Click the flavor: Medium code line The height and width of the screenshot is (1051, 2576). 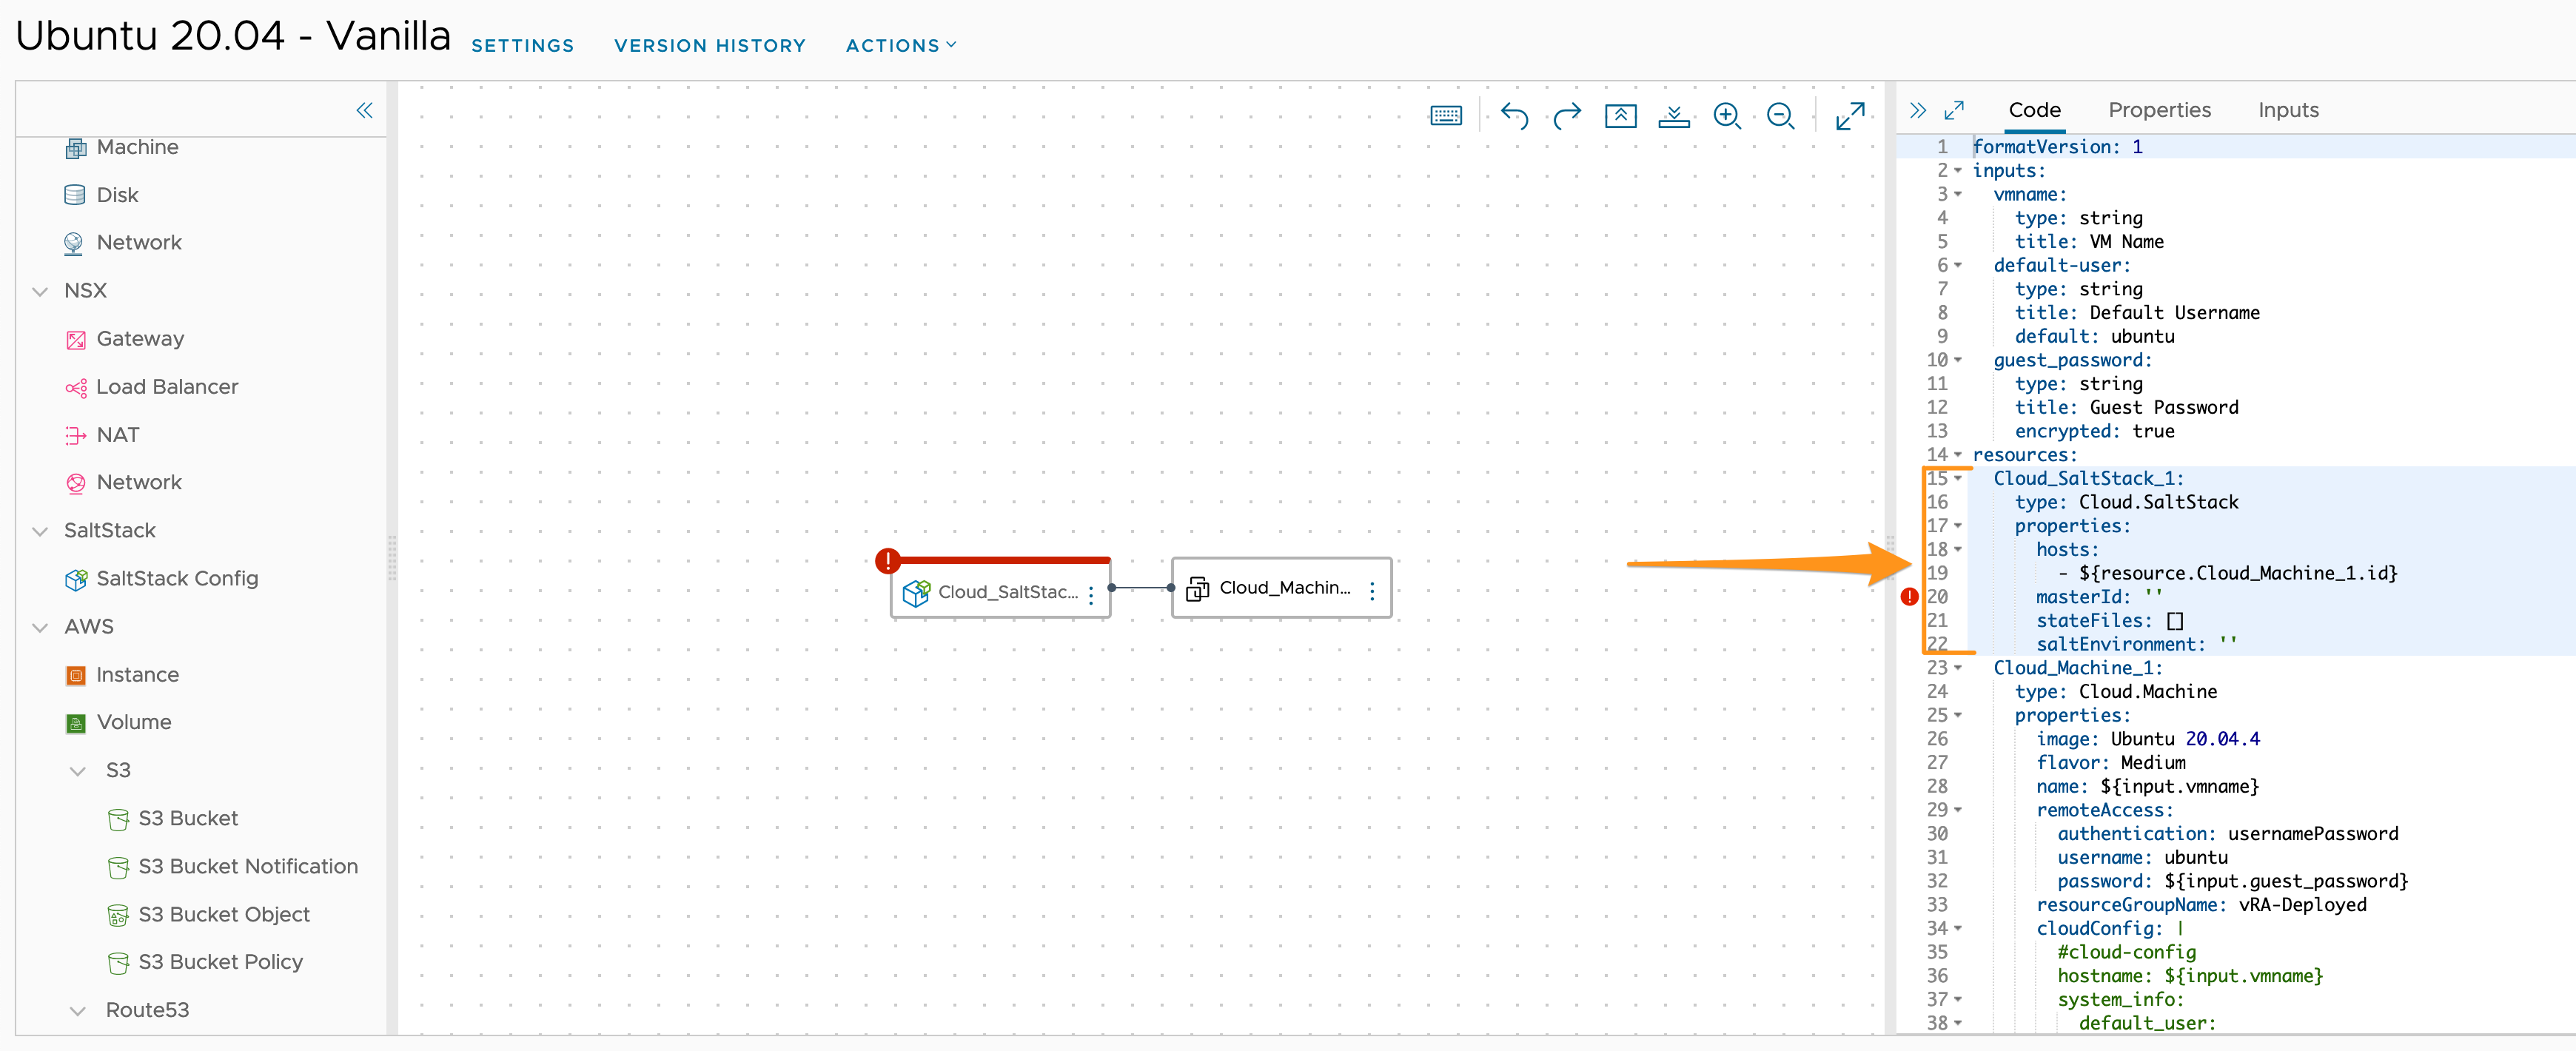2110,763
